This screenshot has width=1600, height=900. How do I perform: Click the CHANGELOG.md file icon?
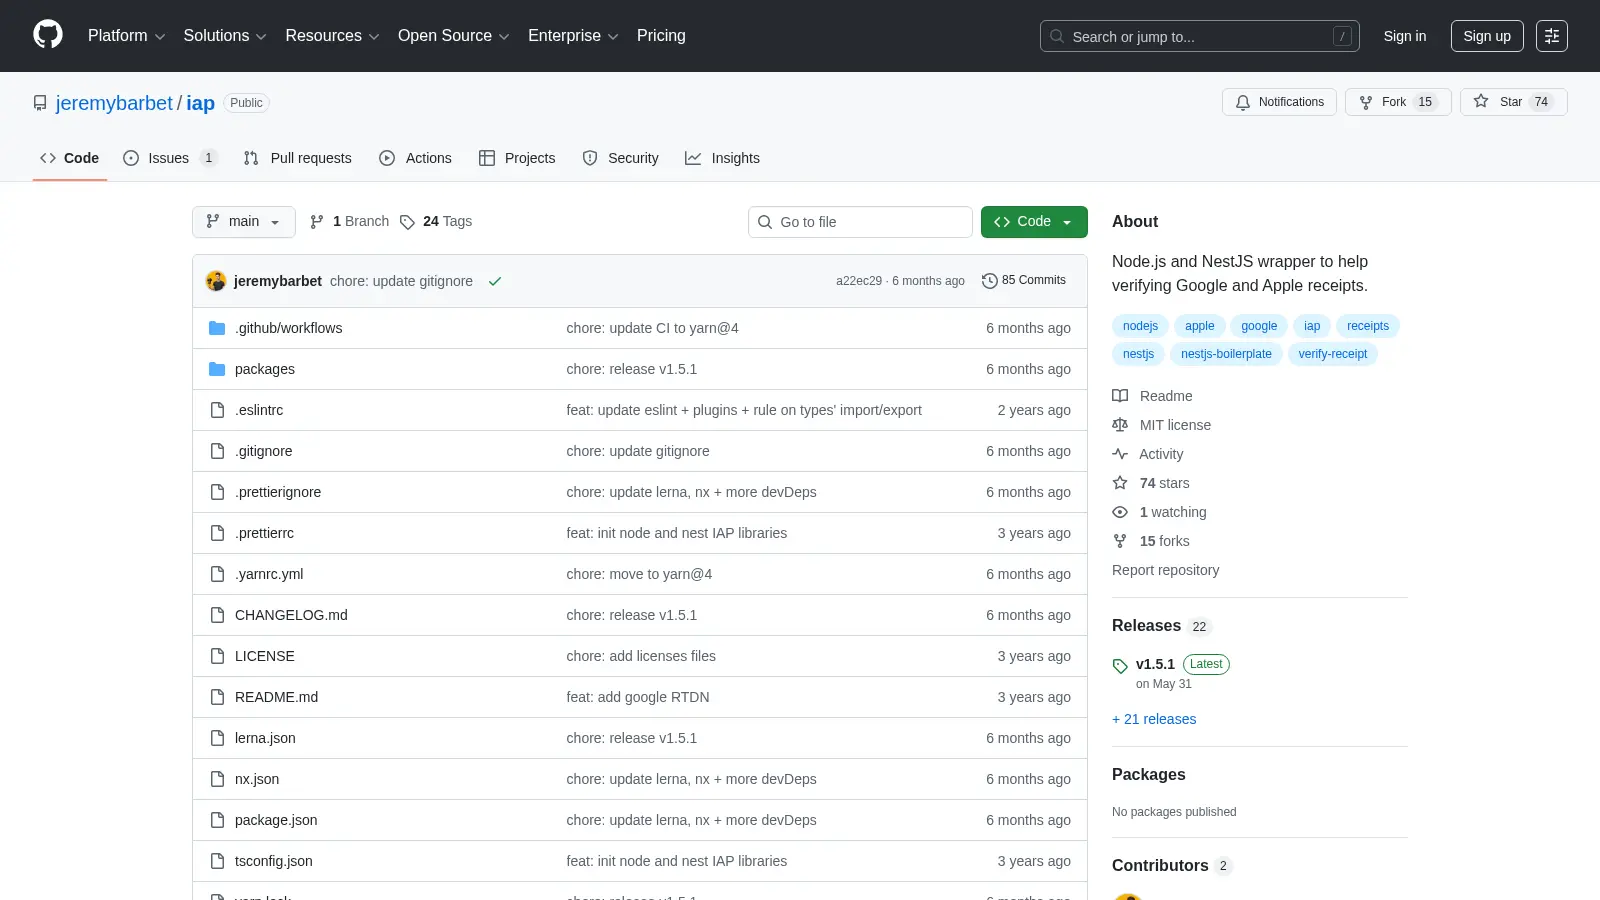pyautogui.click(x=217, y=615)
